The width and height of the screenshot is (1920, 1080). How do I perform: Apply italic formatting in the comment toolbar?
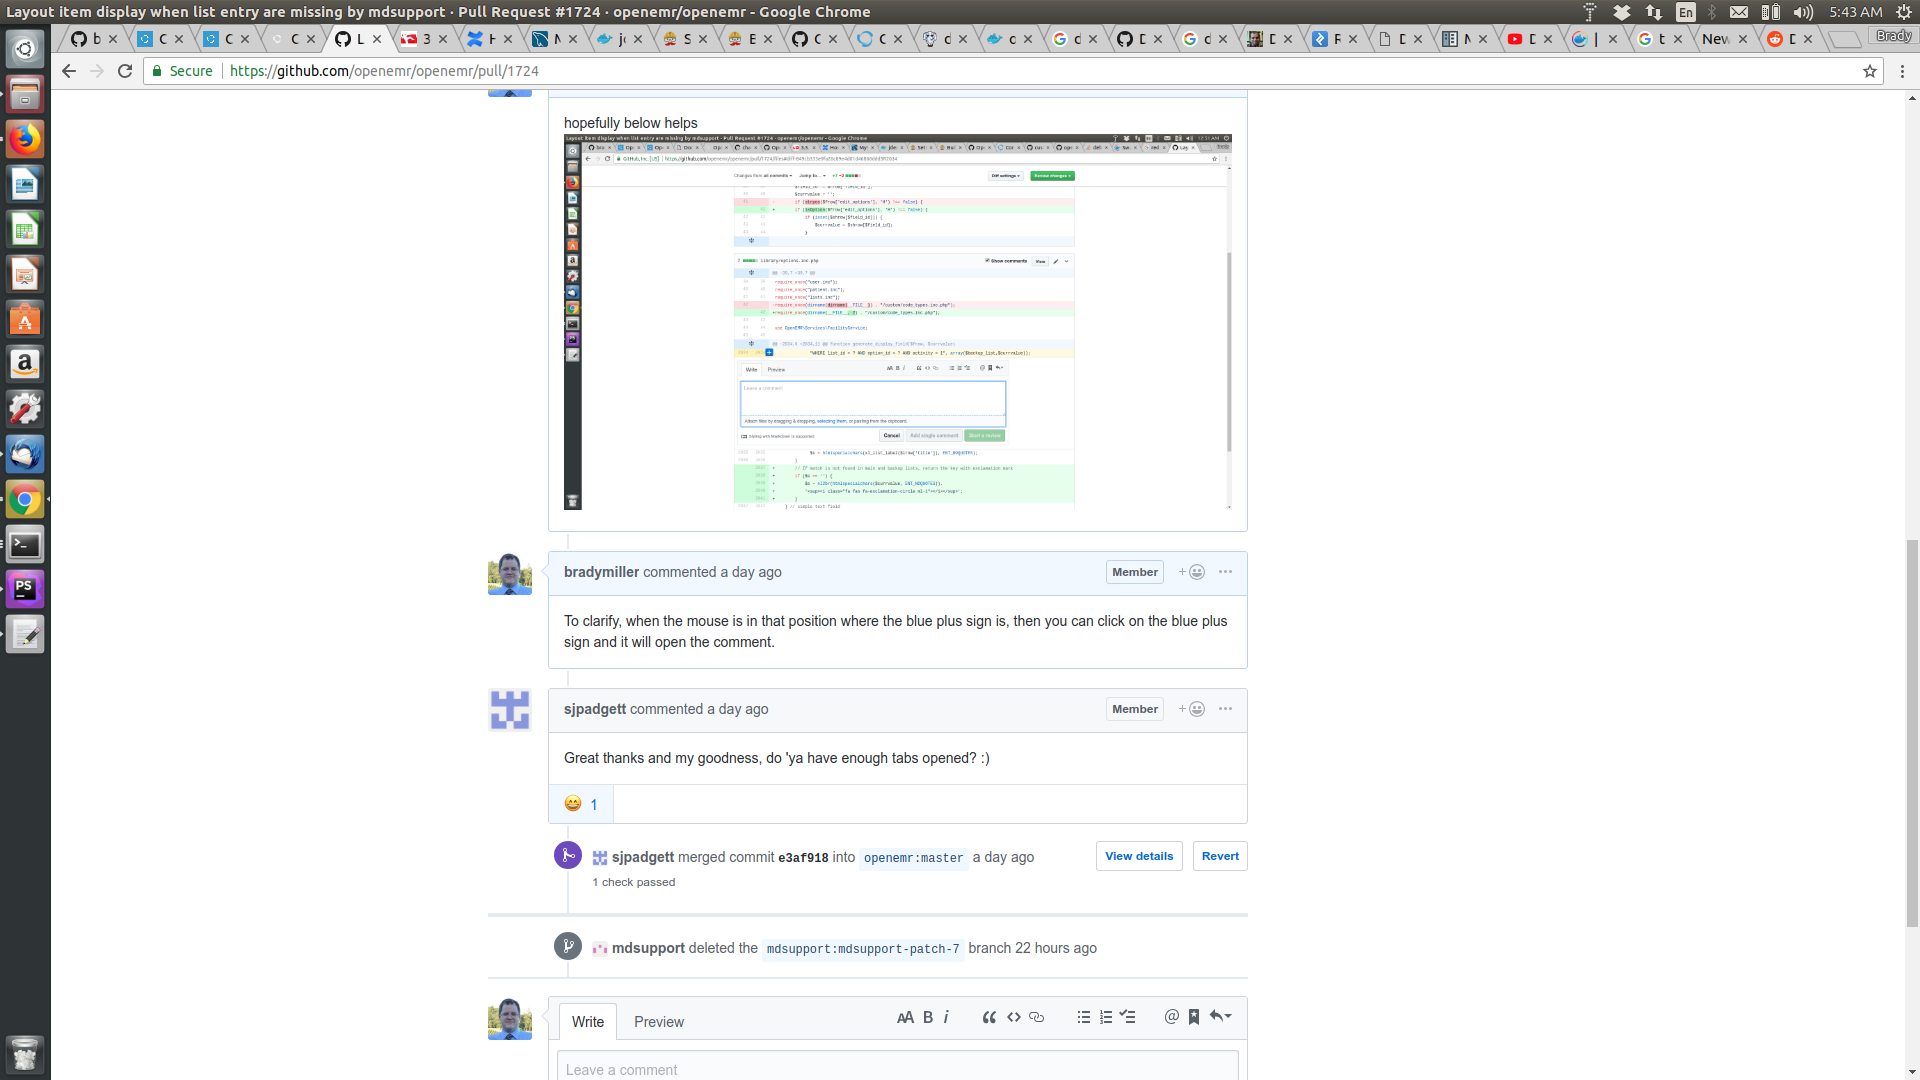(946, 1016)
